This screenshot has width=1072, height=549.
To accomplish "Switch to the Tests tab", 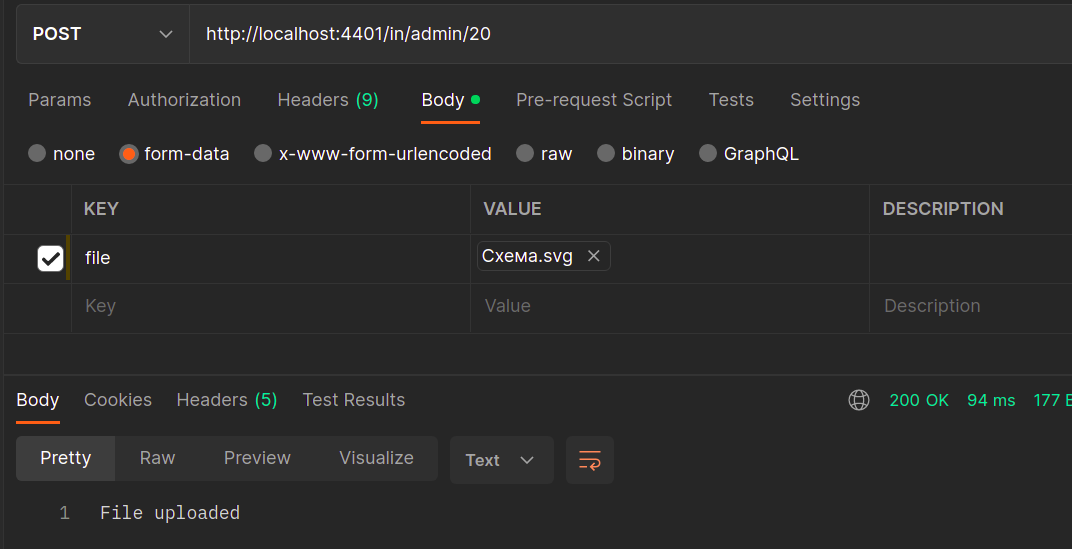I will [731, 100].
